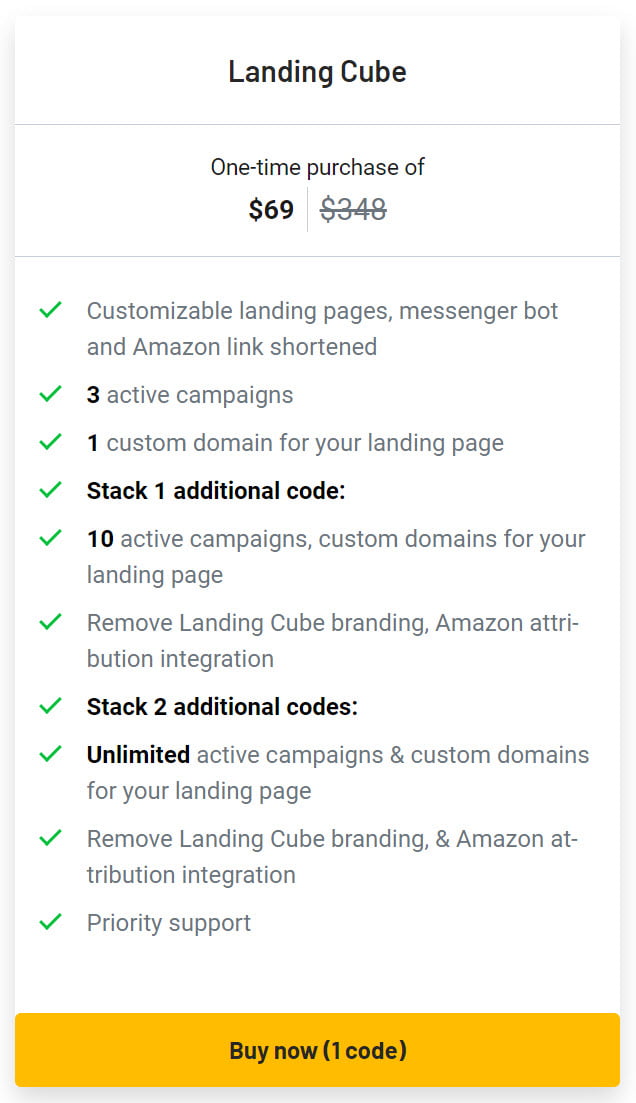
Task: Click the checkmark beside 10 active campaigns
Action: tap(49, 538)
